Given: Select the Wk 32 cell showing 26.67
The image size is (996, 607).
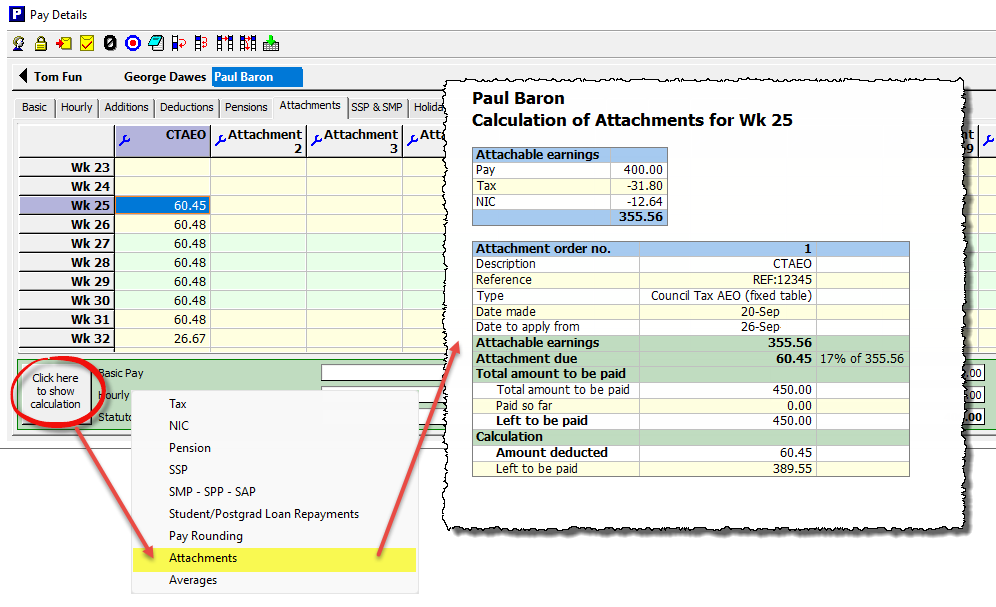Looking at the screenshot, I should [x=163, y=339].
